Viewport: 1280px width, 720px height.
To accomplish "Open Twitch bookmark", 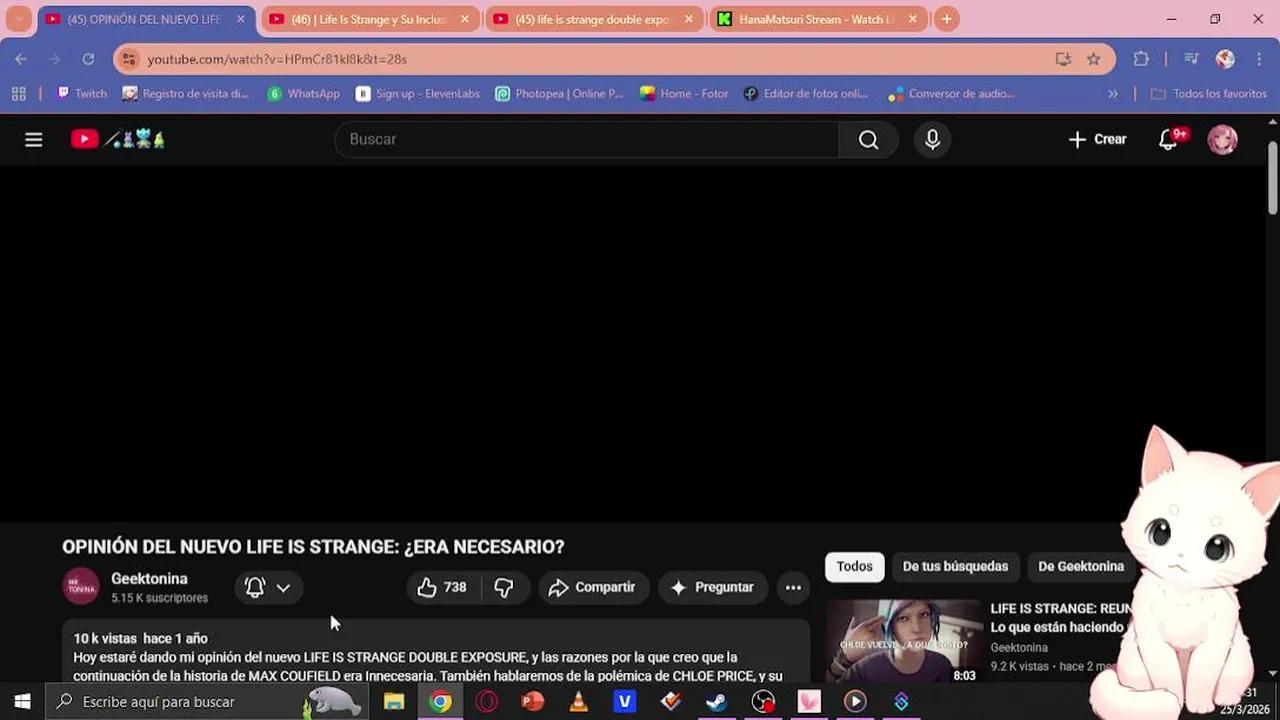I will pyautogui.click(x=82, y=93).
